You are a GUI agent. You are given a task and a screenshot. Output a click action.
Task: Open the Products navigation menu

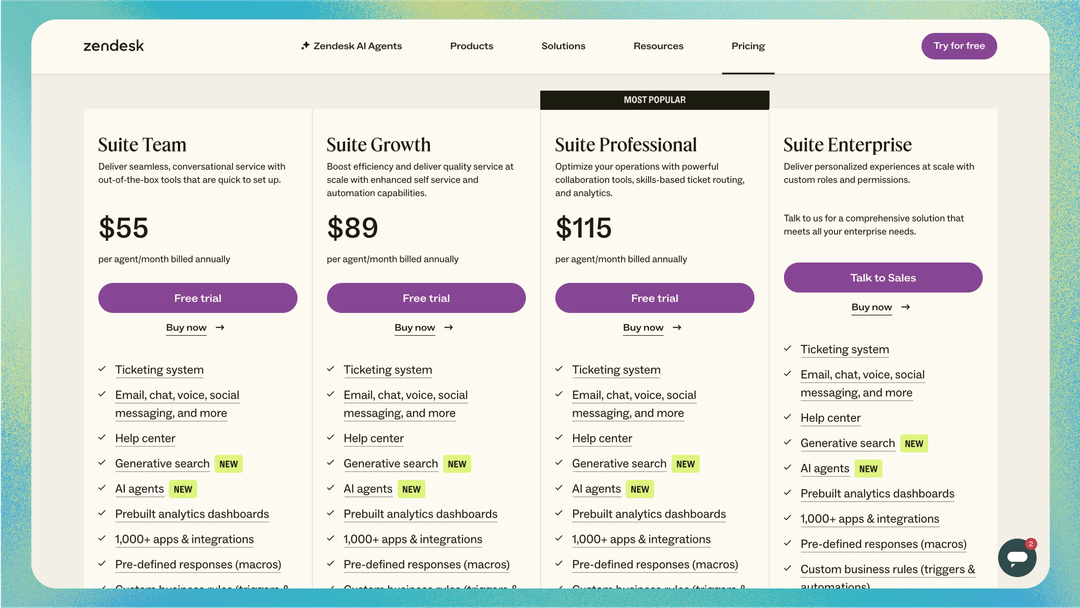pos(471,46)
